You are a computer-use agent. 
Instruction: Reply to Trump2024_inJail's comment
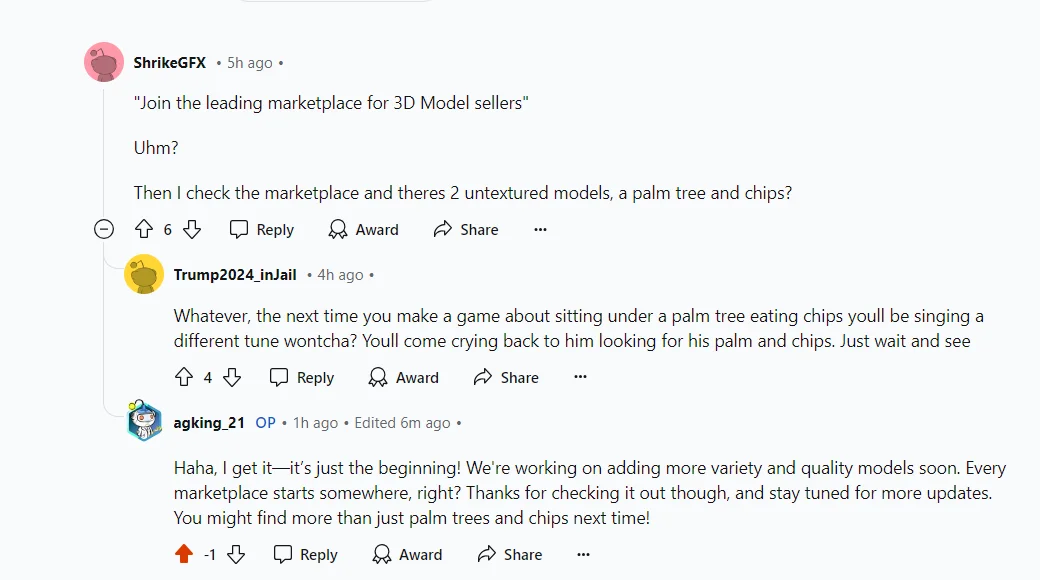click(302, 377)
